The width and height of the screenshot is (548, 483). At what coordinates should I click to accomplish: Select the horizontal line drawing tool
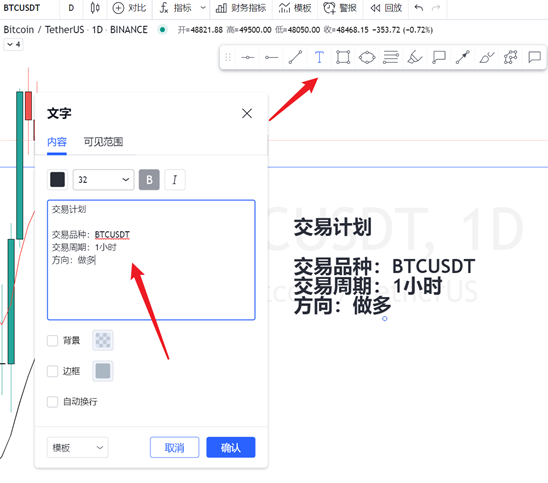click(x=247, y=57)
